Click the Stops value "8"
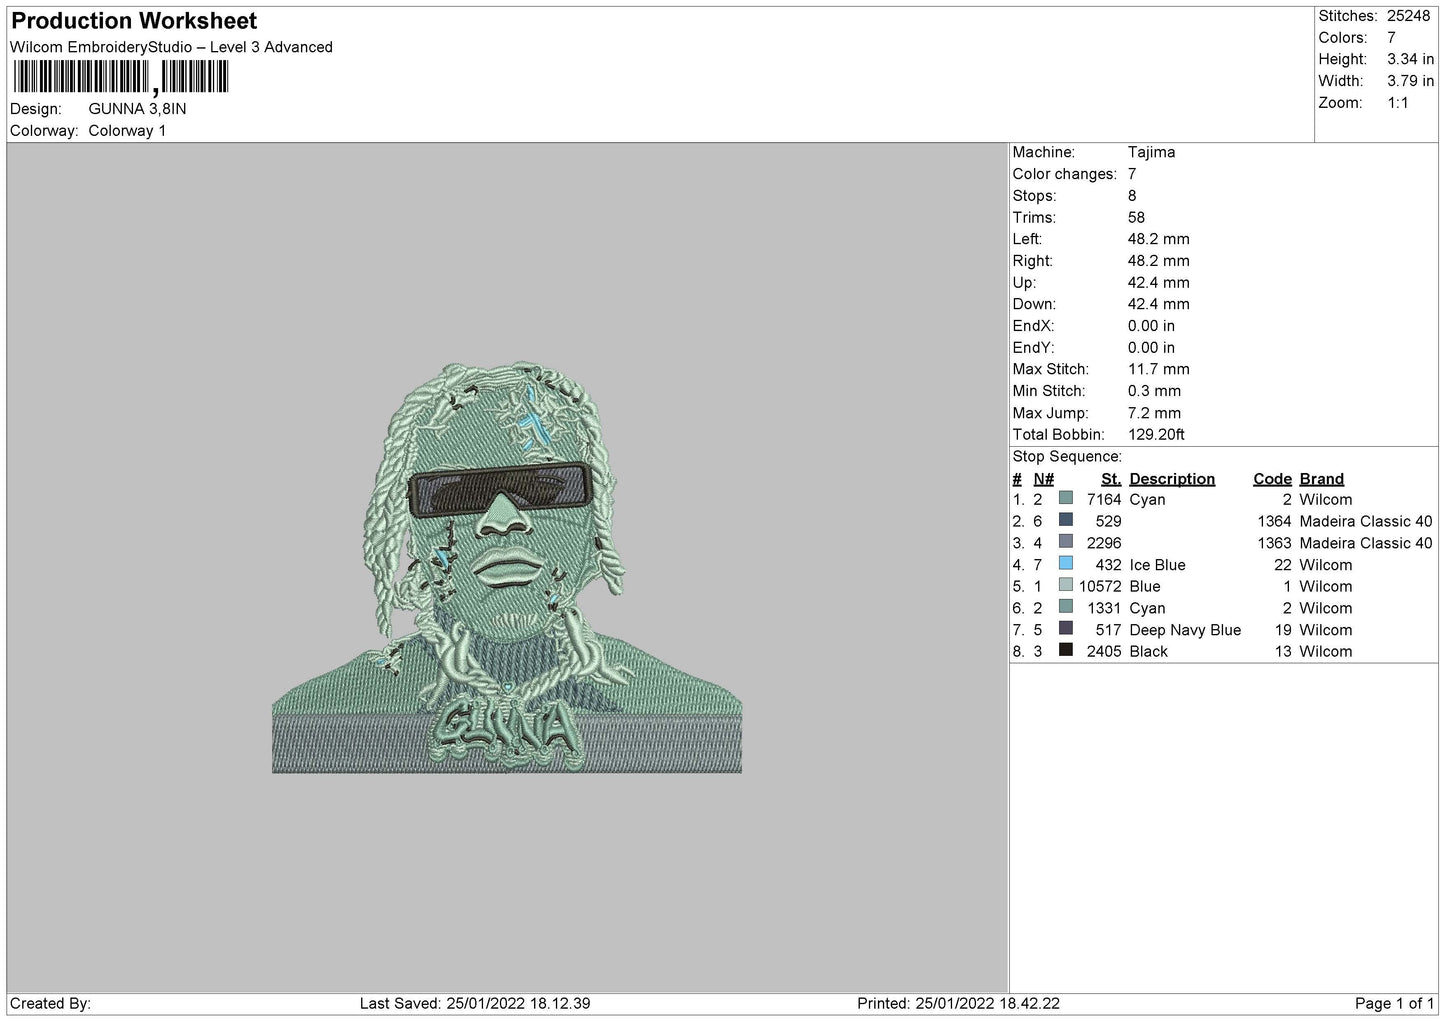 tap(1132, 196)
